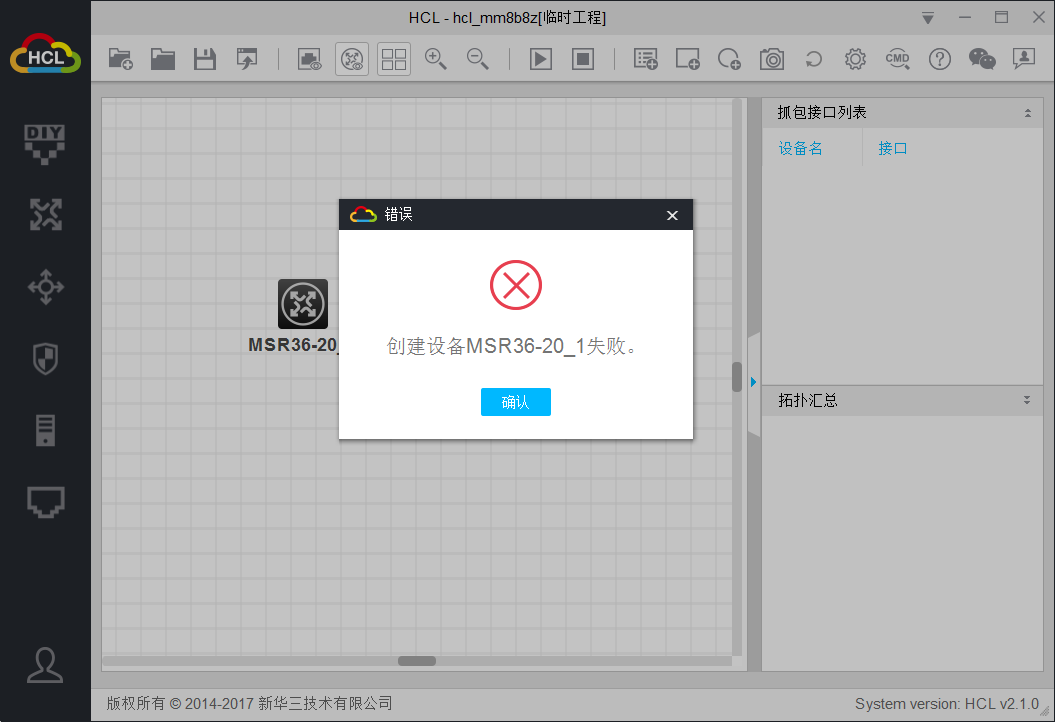Click the 设备名 column header
This screenshot has height=722, width=1055.
pyautogui.click(x=801, y=149)
